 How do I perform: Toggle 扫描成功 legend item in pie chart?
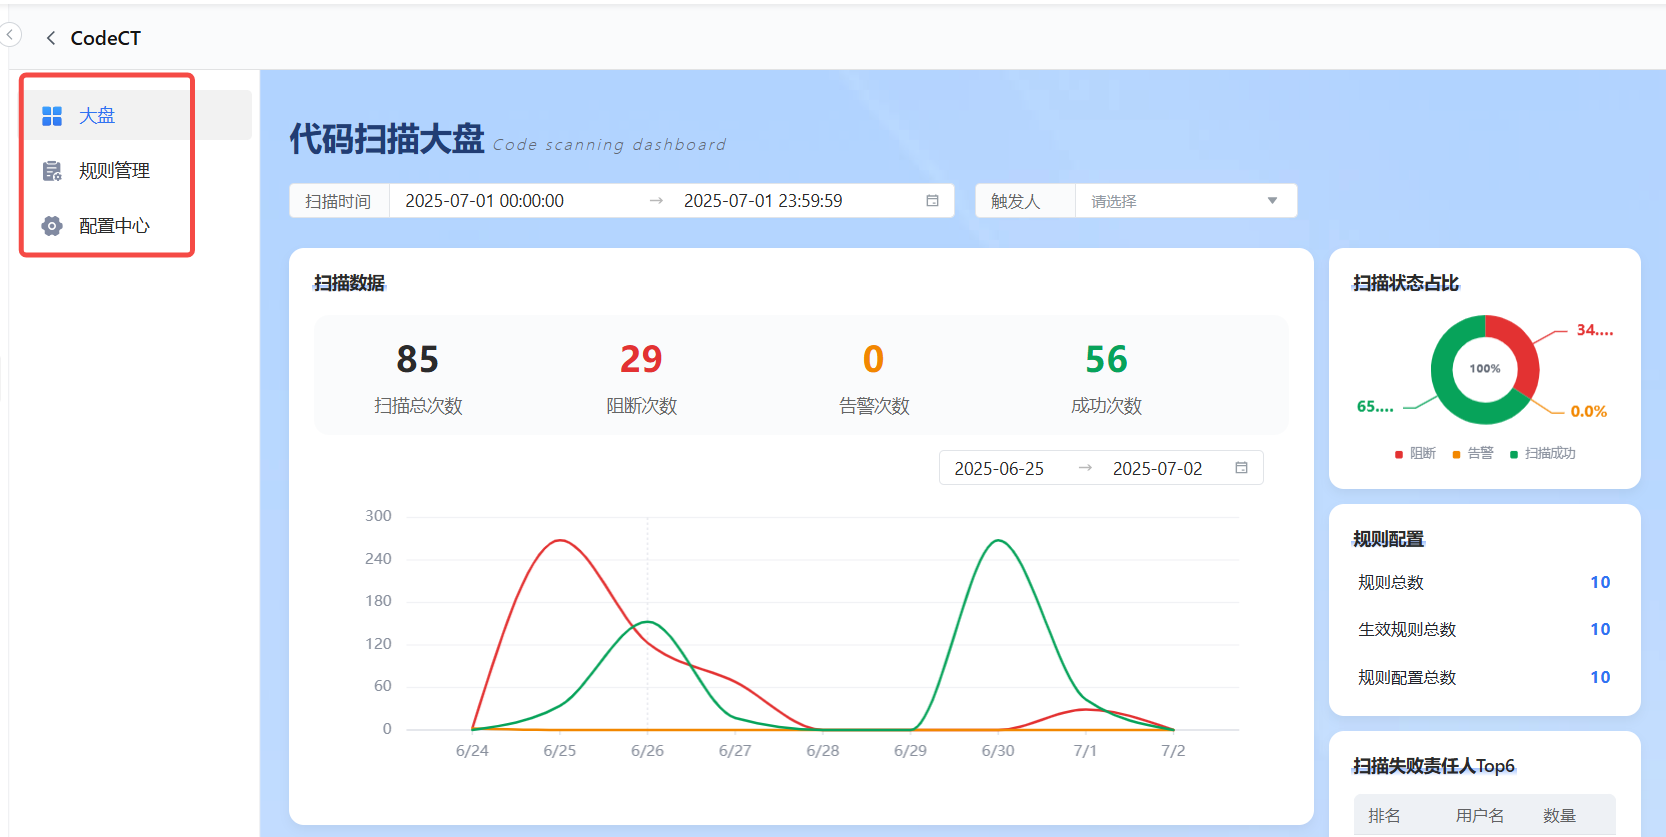[1542, 454]
